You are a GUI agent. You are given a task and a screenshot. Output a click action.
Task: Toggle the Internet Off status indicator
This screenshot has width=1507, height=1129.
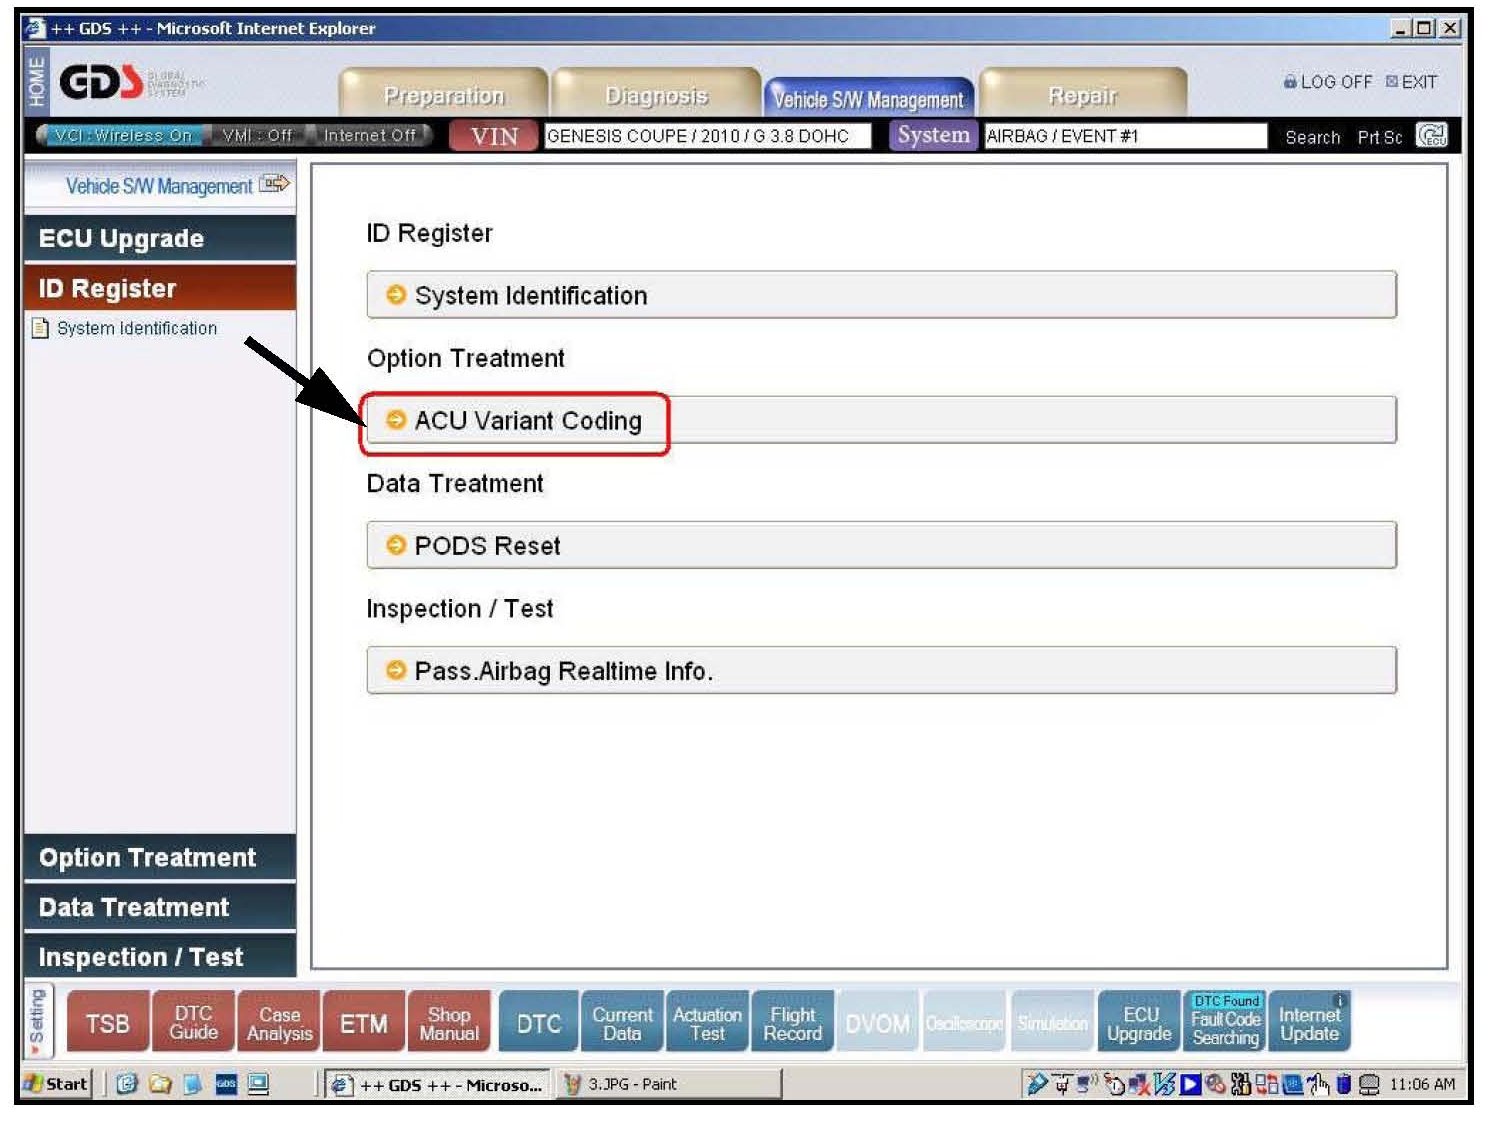369,135
